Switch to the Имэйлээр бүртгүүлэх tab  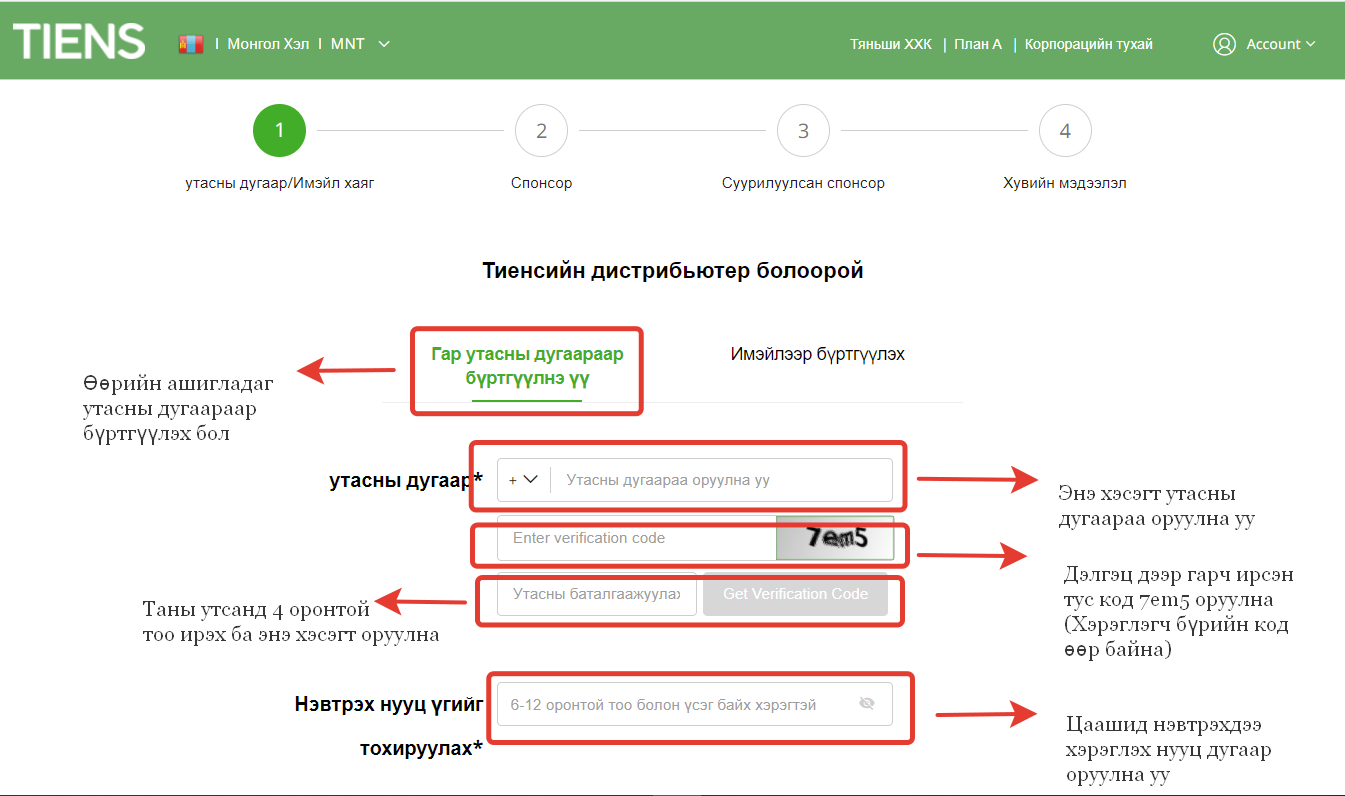pyautogui.click(x=817, y=354)
